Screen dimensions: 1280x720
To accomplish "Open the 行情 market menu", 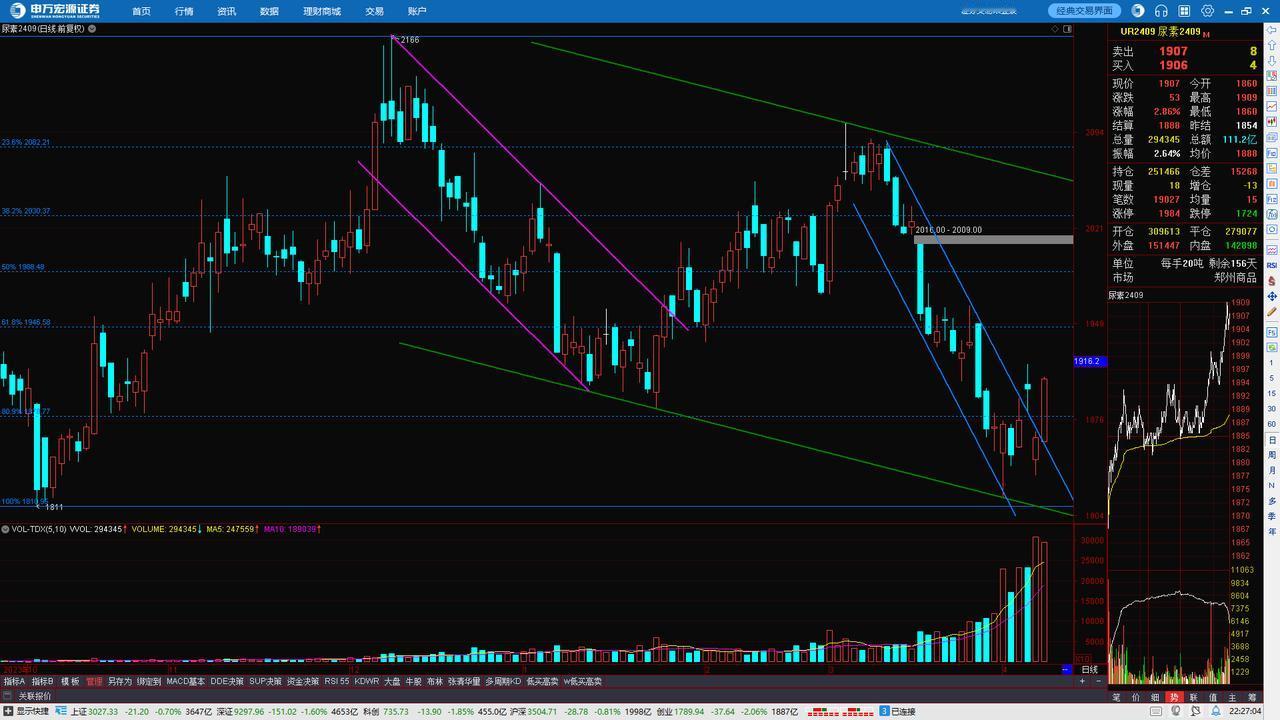I will [x=184, y=11].
